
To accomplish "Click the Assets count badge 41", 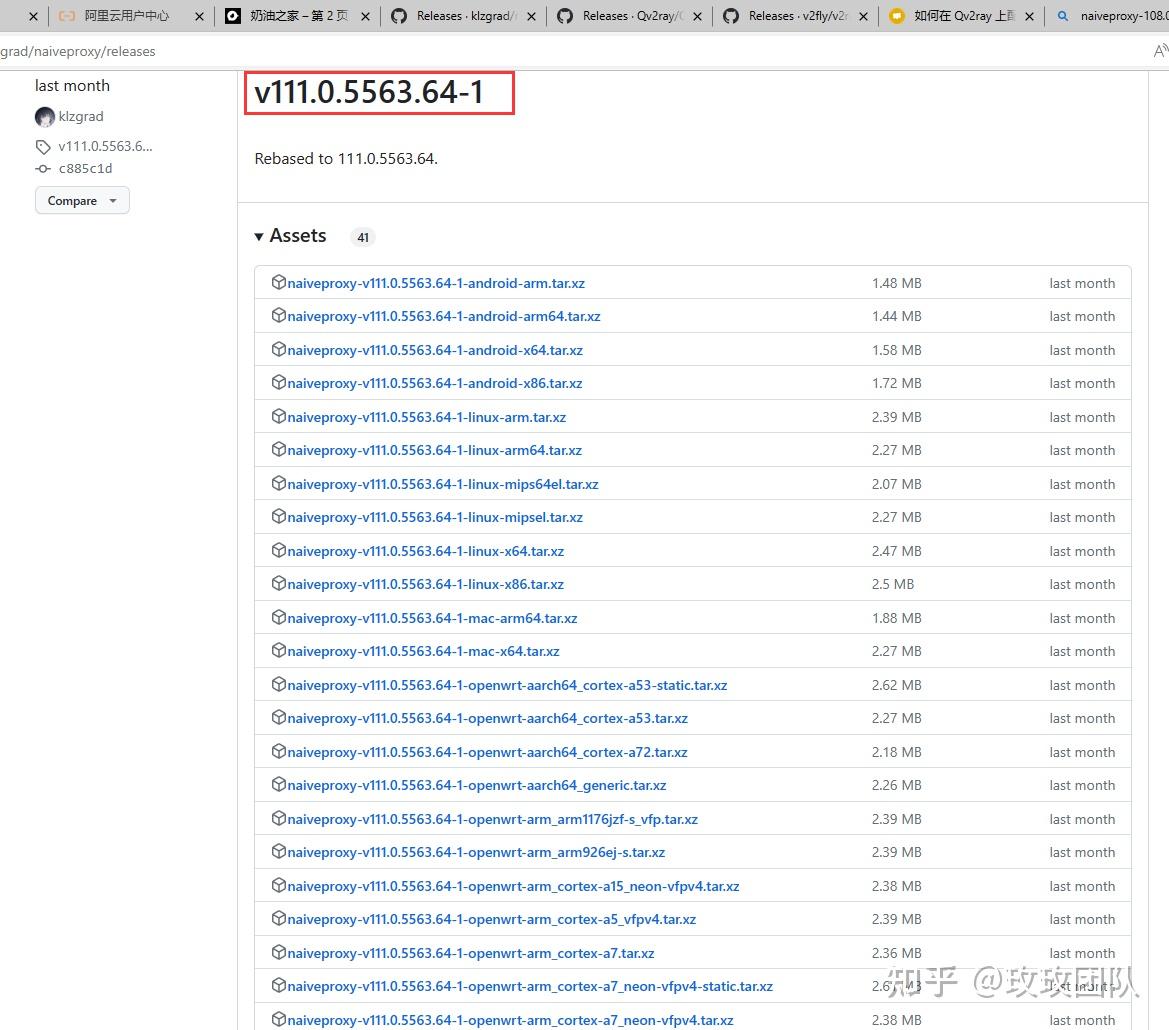I will tap(363, 237).
